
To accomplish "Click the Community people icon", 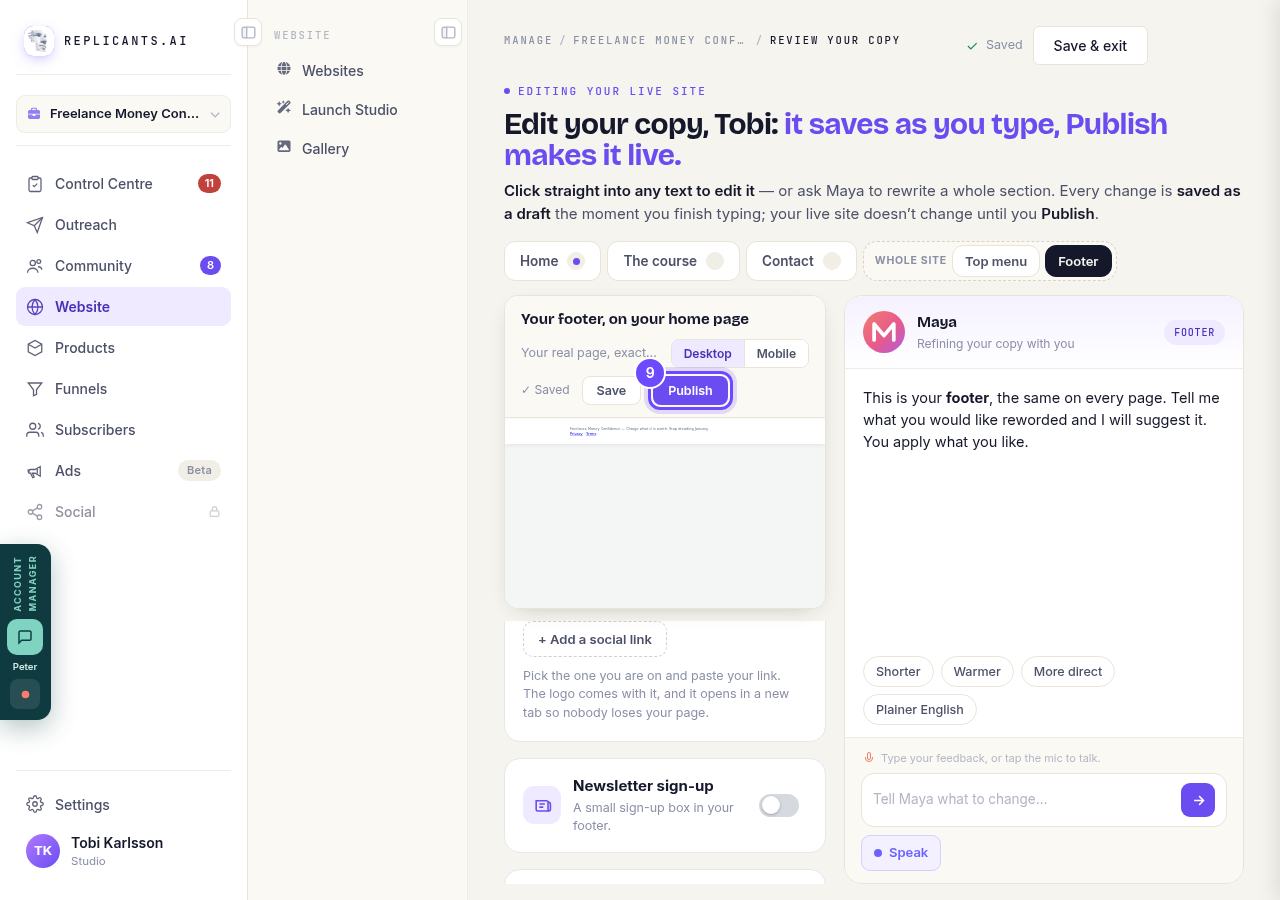I will [35, 266].
